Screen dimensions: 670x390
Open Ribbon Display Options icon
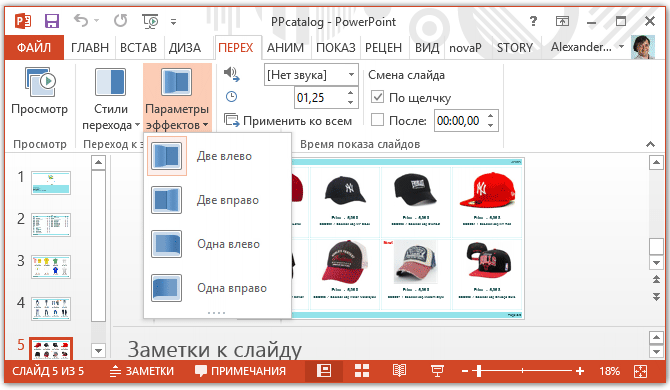pos(562,21)
